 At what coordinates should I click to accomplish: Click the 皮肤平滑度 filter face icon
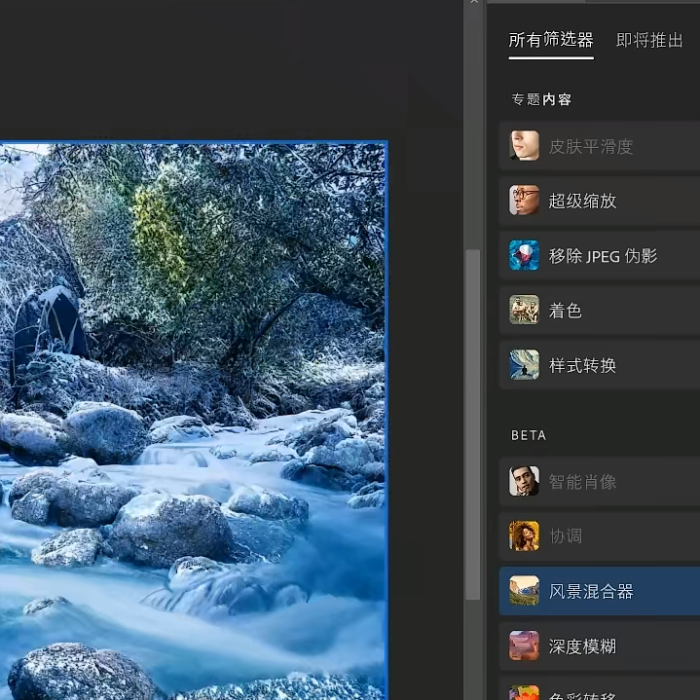pos(524,145)
